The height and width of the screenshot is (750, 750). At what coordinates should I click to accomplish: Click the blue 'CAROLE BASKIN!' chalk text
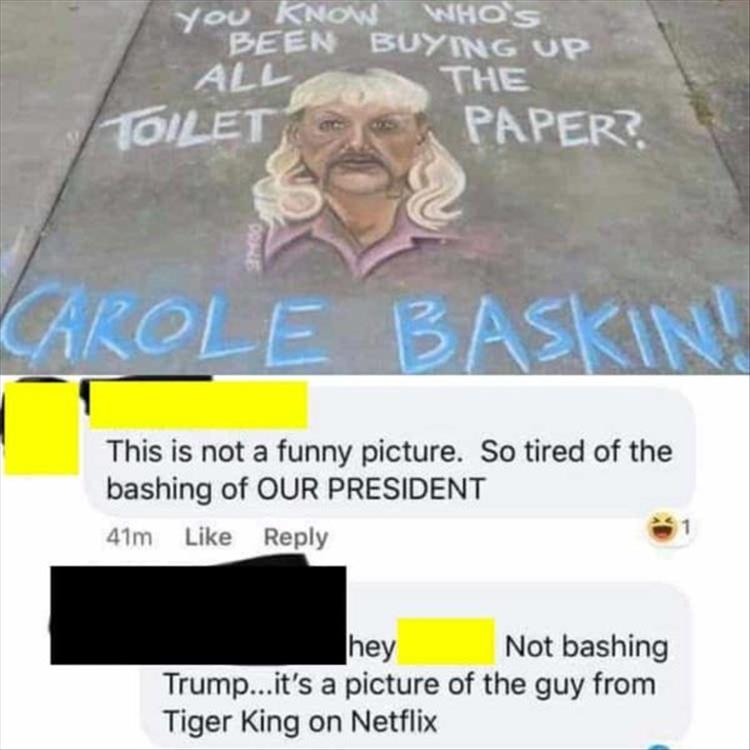[x=375, y=330]
